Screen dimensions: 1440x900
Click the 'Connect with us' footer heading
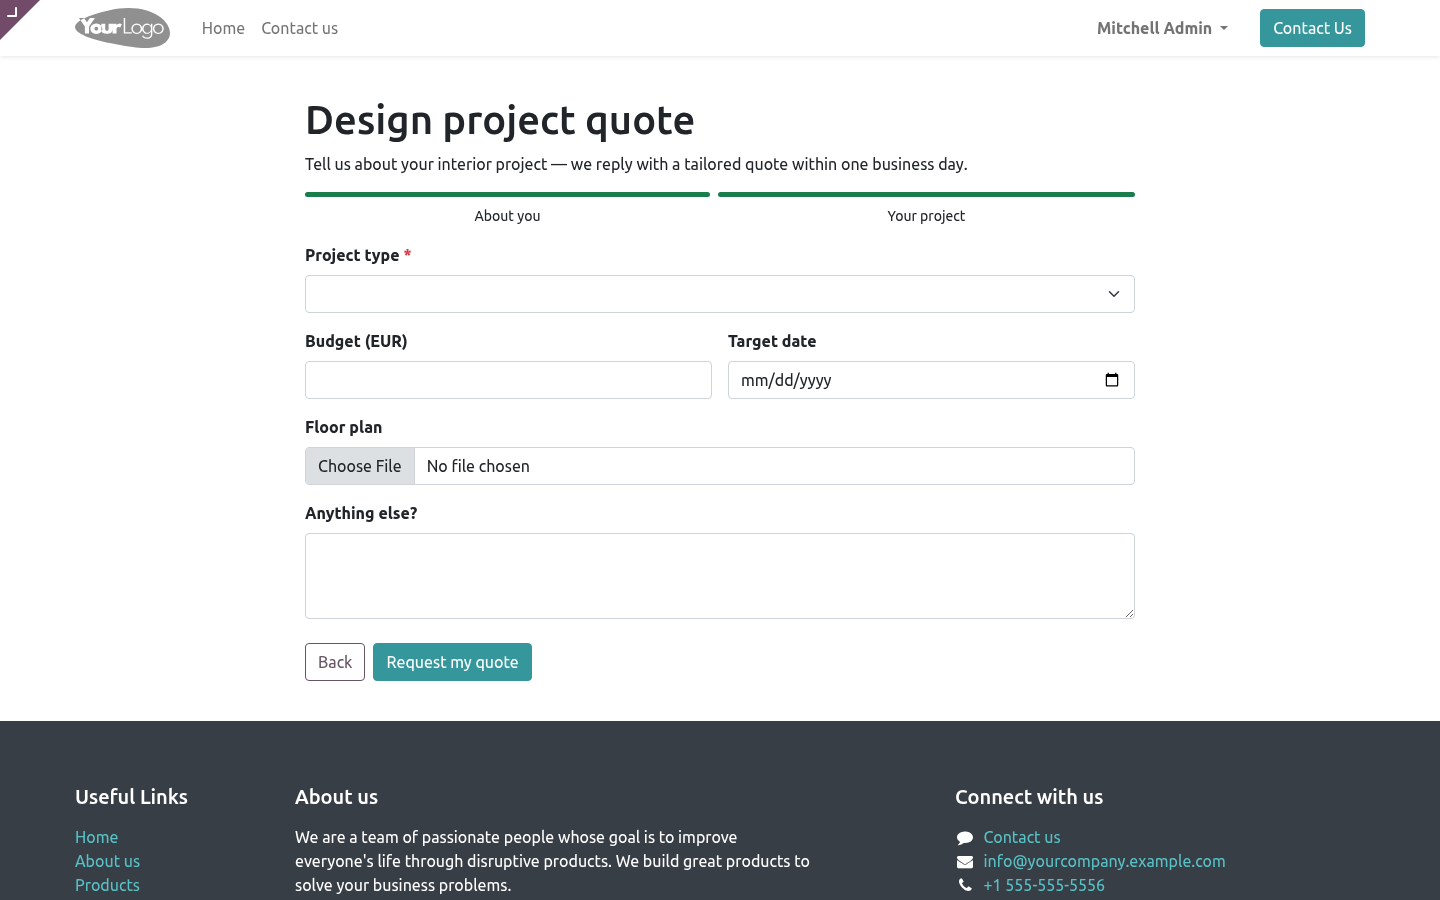1029,797
